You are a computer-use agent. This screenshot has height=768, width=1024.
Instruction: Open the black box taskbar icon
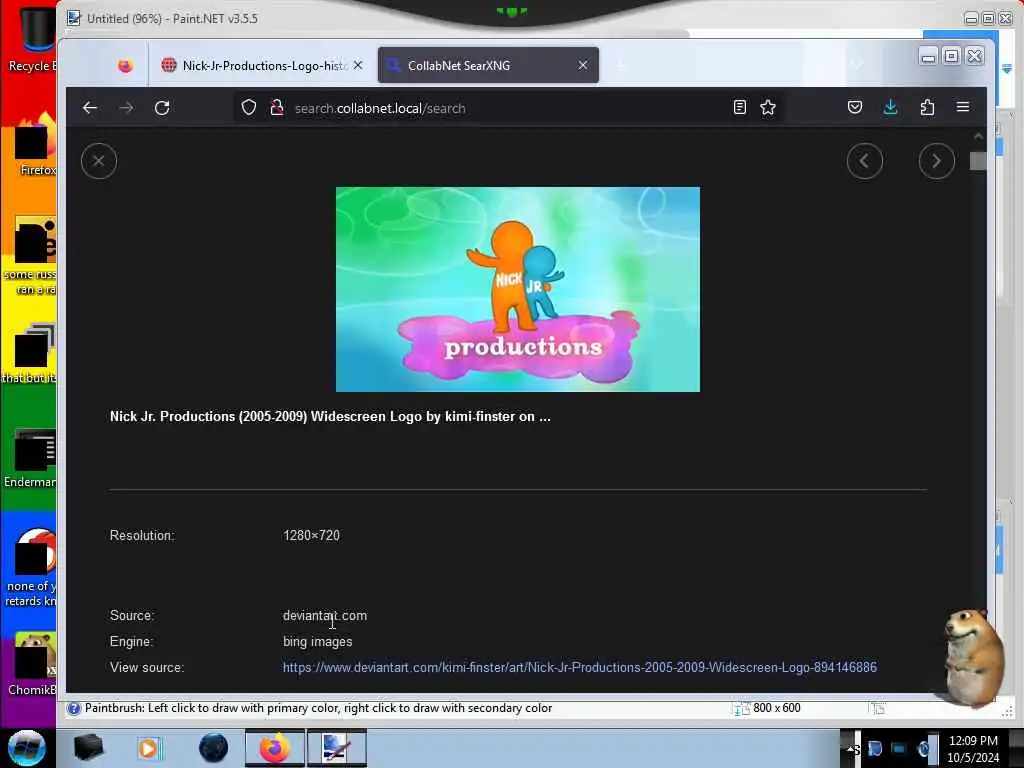coord(88,748)
